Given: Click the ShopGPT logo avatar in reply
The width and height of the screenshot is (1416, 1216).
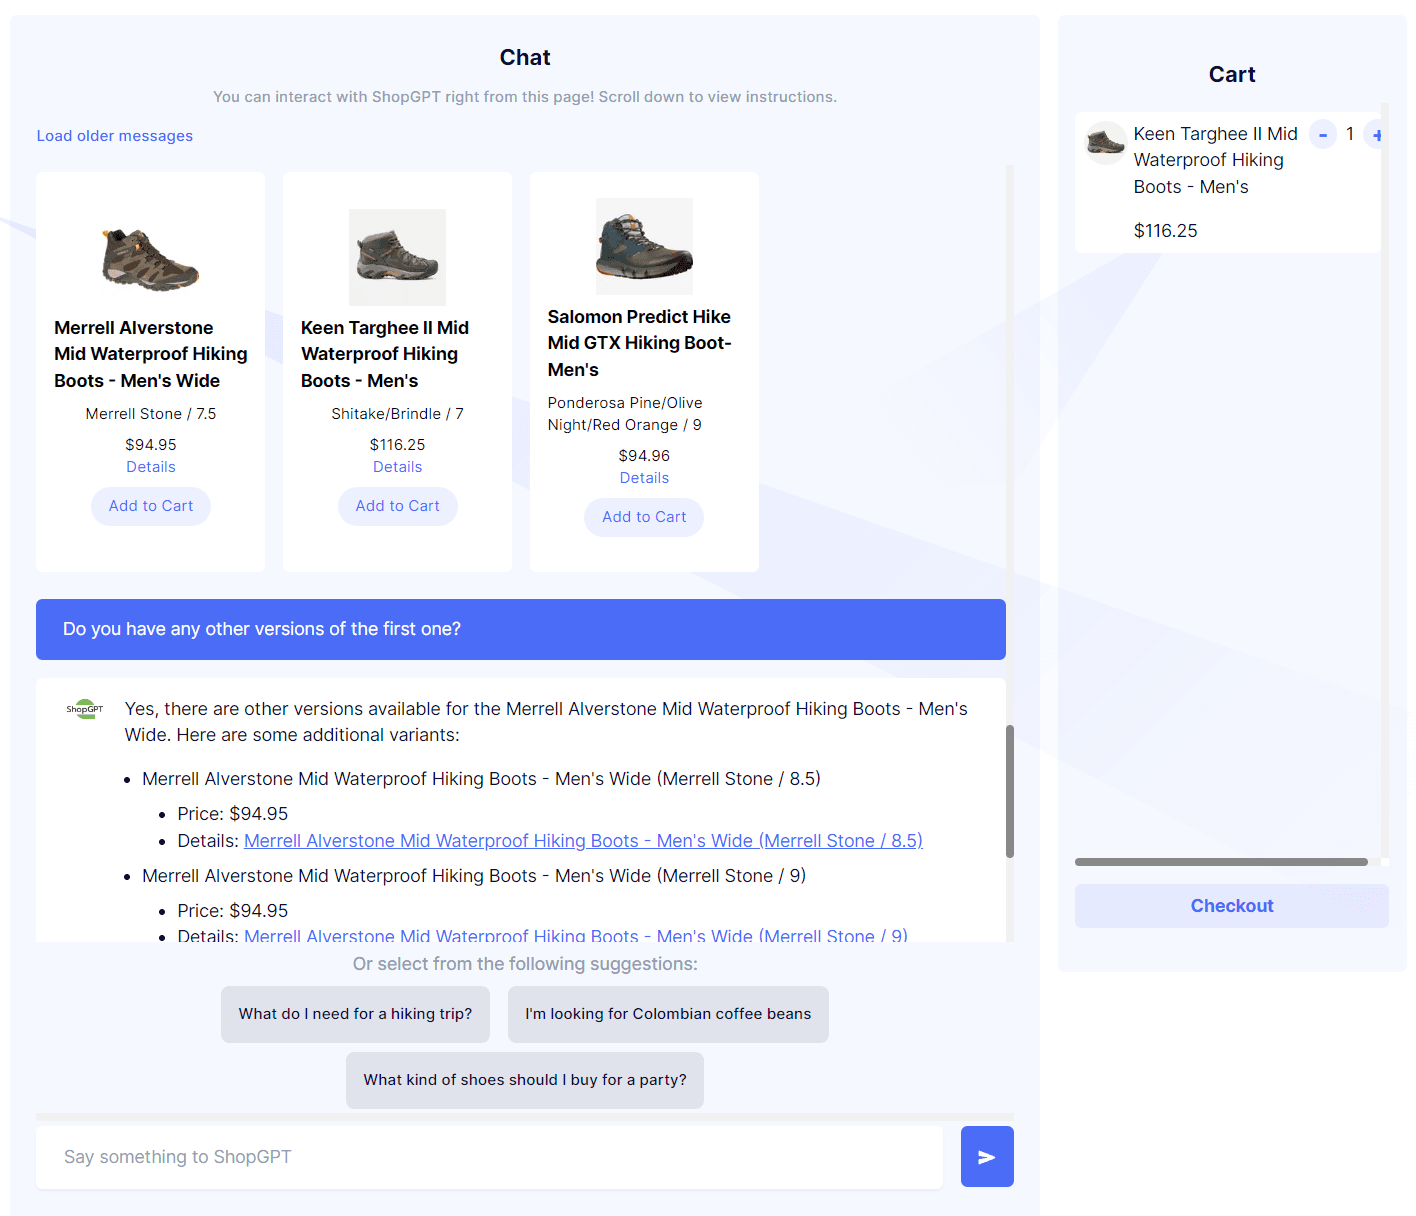Looking at the screenshot, I should point(85,709).
